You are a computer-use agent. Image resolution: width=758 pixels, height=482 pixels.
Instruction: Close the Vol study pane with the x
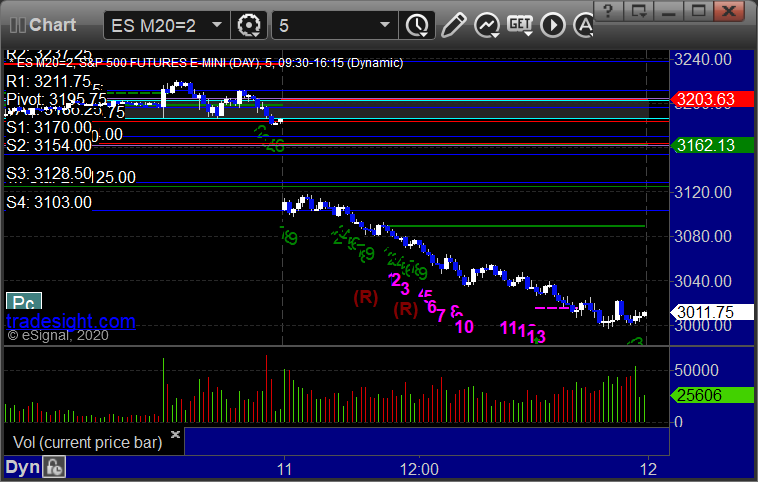pos(175,434)
